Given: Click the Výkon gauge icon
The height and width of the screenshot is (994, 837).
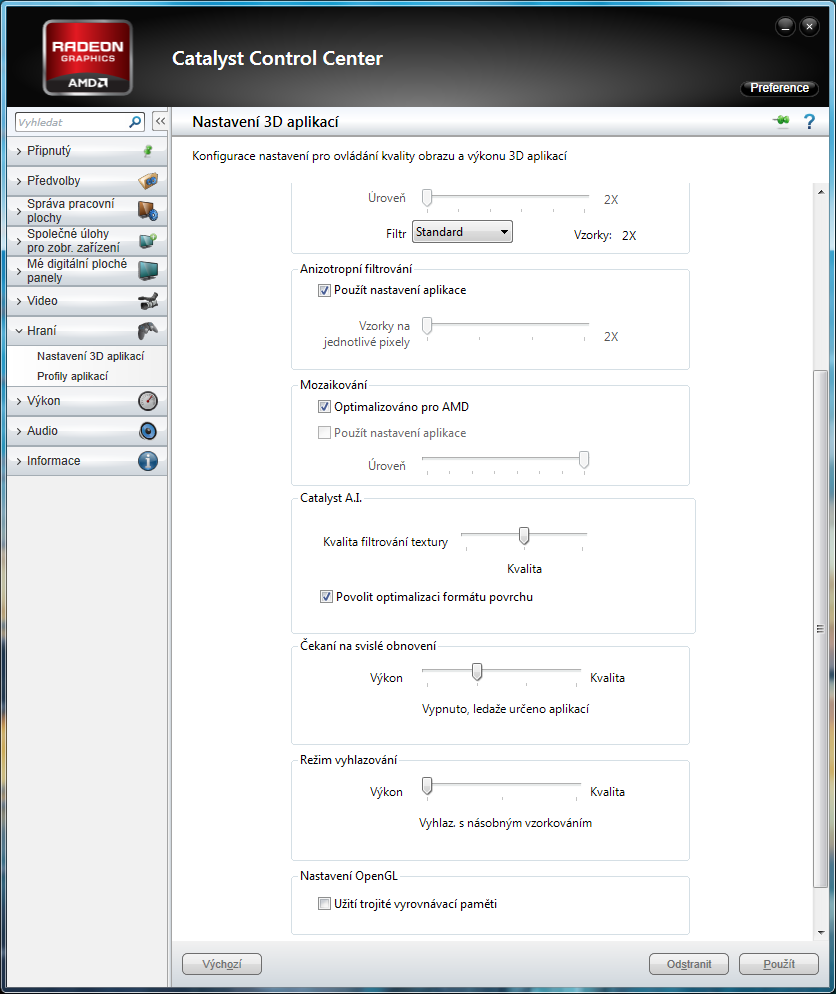Looking at the screenshot, I should 148,401.
